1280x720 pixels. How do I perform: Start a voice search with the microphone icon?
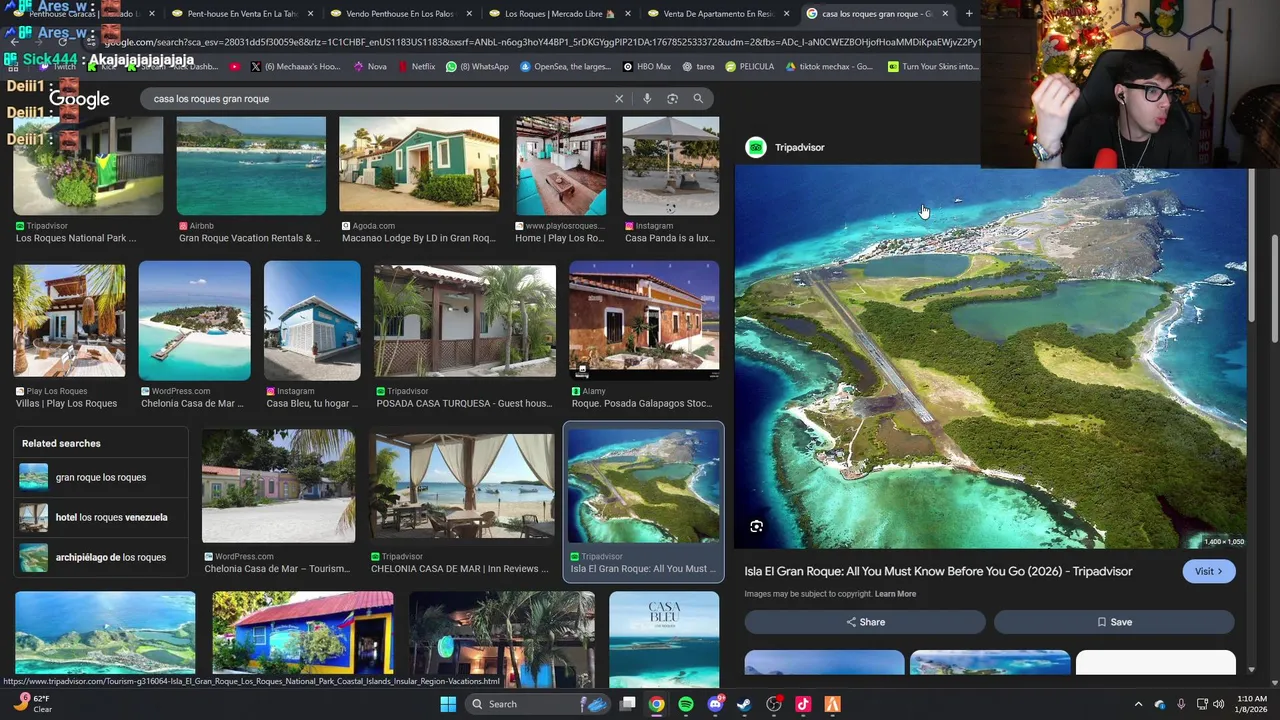(647, 99)
